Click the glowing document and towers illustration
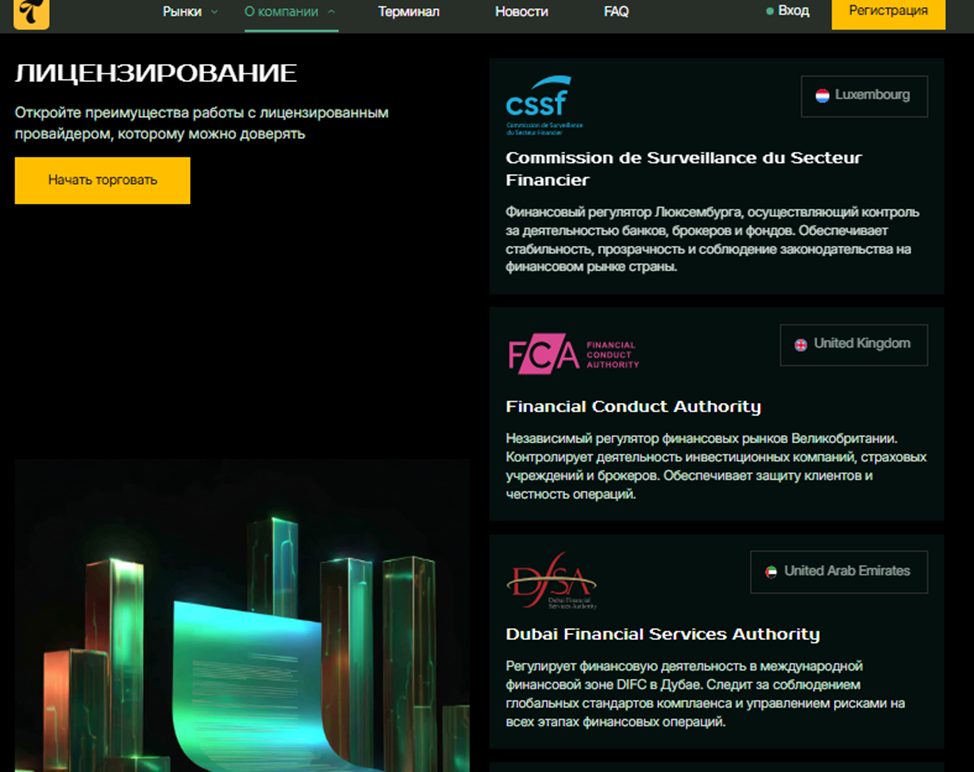974x772 pixels. click(x=242, y=640)
